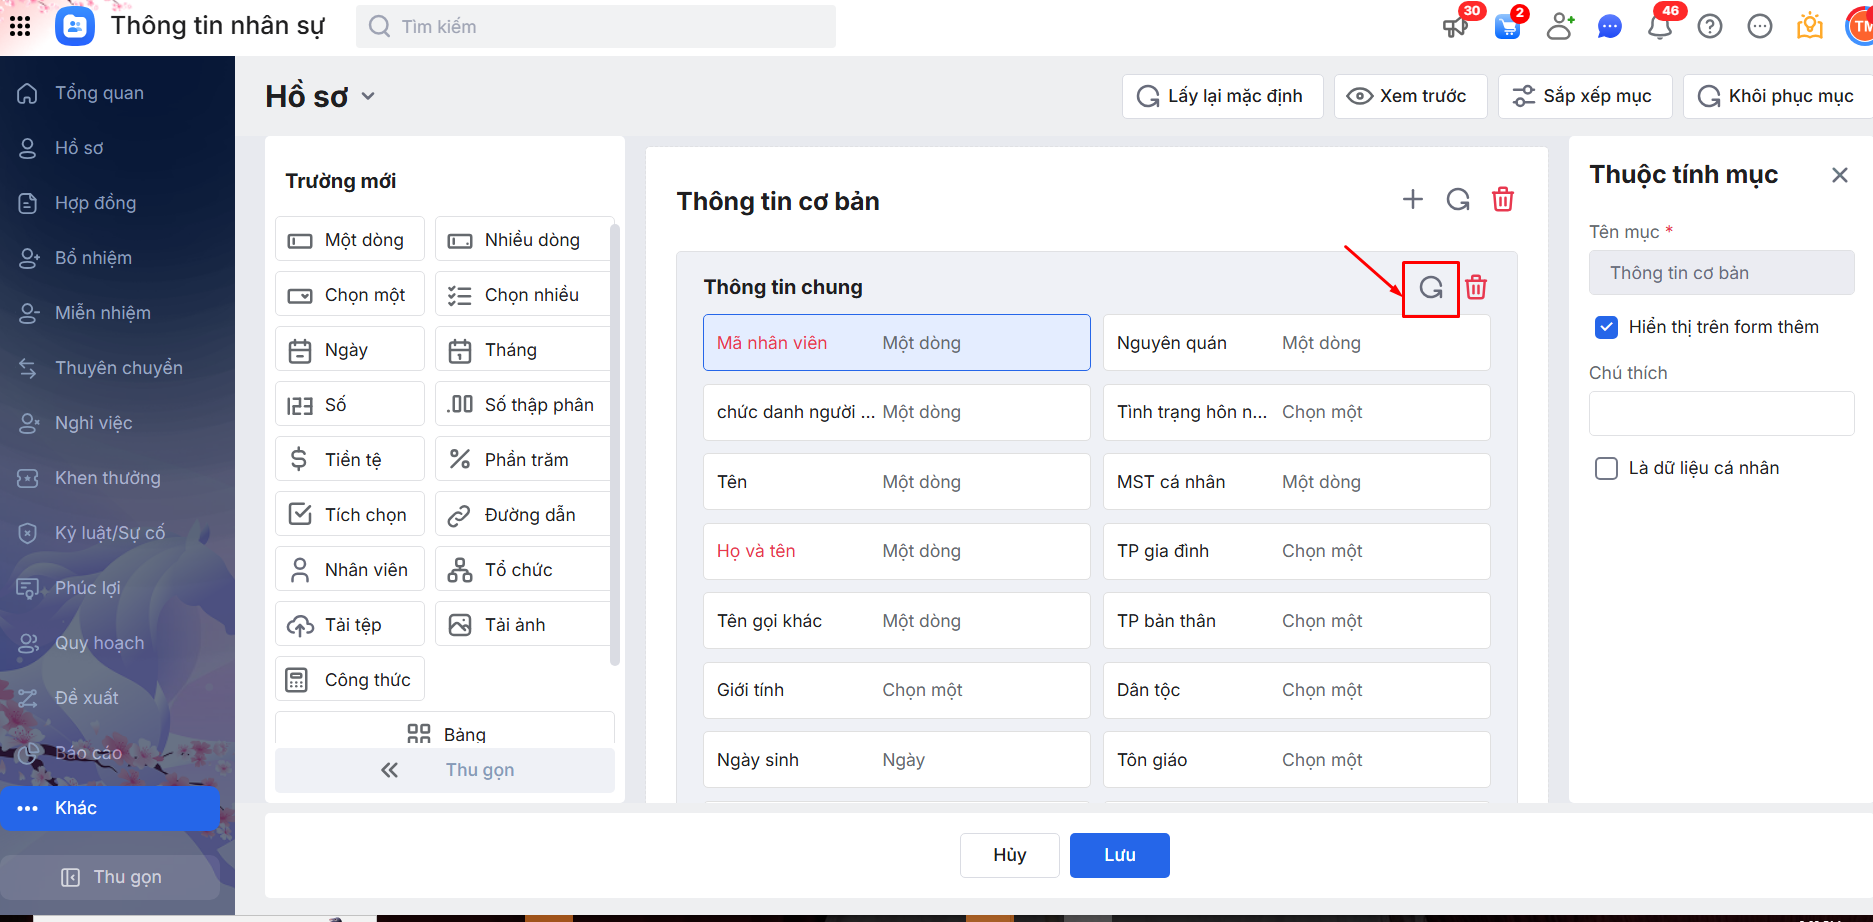1873x922 pixels.
Task: Add a Chọn nhiều field type
Action: 523,295
